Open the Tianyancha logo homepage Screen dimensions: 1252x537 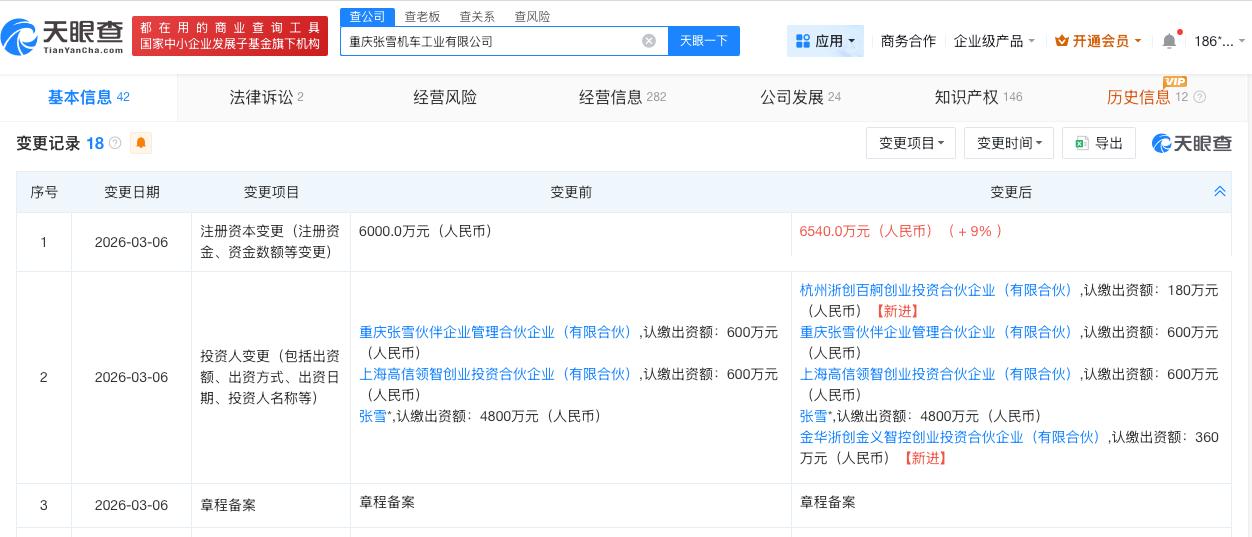[x=63, y=37]
